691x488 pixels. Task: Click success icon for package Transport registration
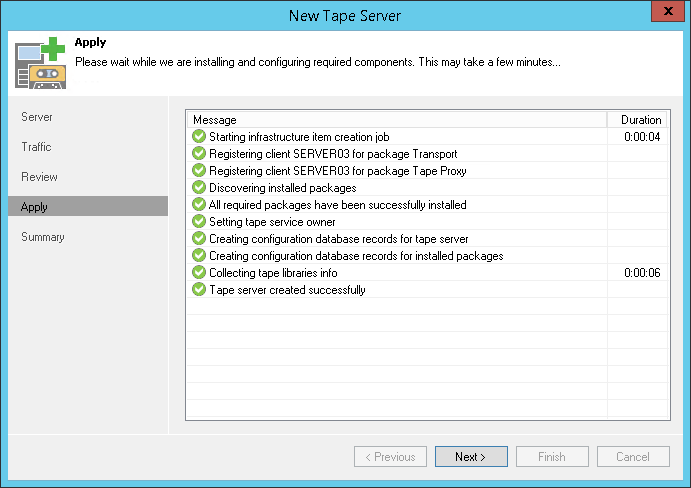pos(199,154)
